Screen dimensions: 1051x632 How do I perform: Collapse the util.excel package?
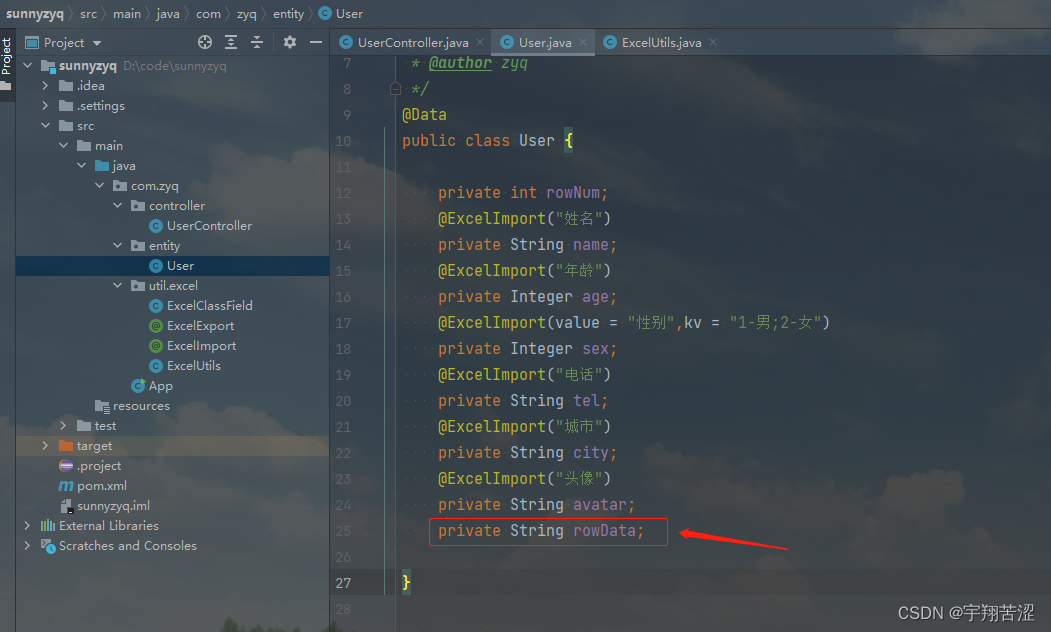(118, 286)
